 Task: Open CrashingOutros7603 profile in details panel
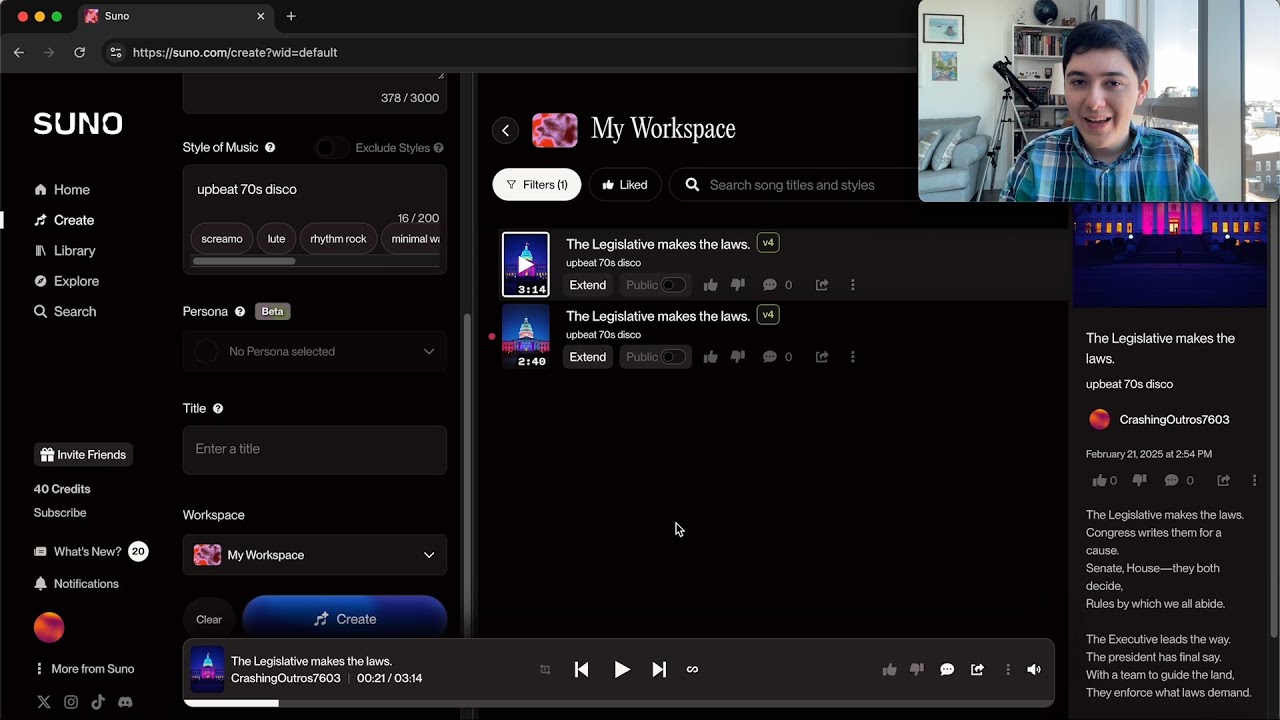(x=1159, y=420)
